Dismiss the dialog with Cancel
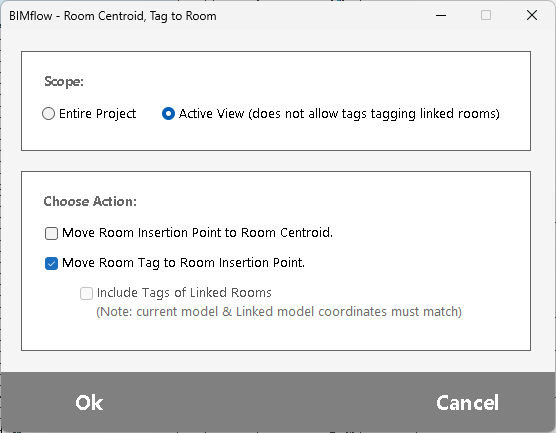Image resolution: width=556 pixels, height=433 pixels. point(467,403)
